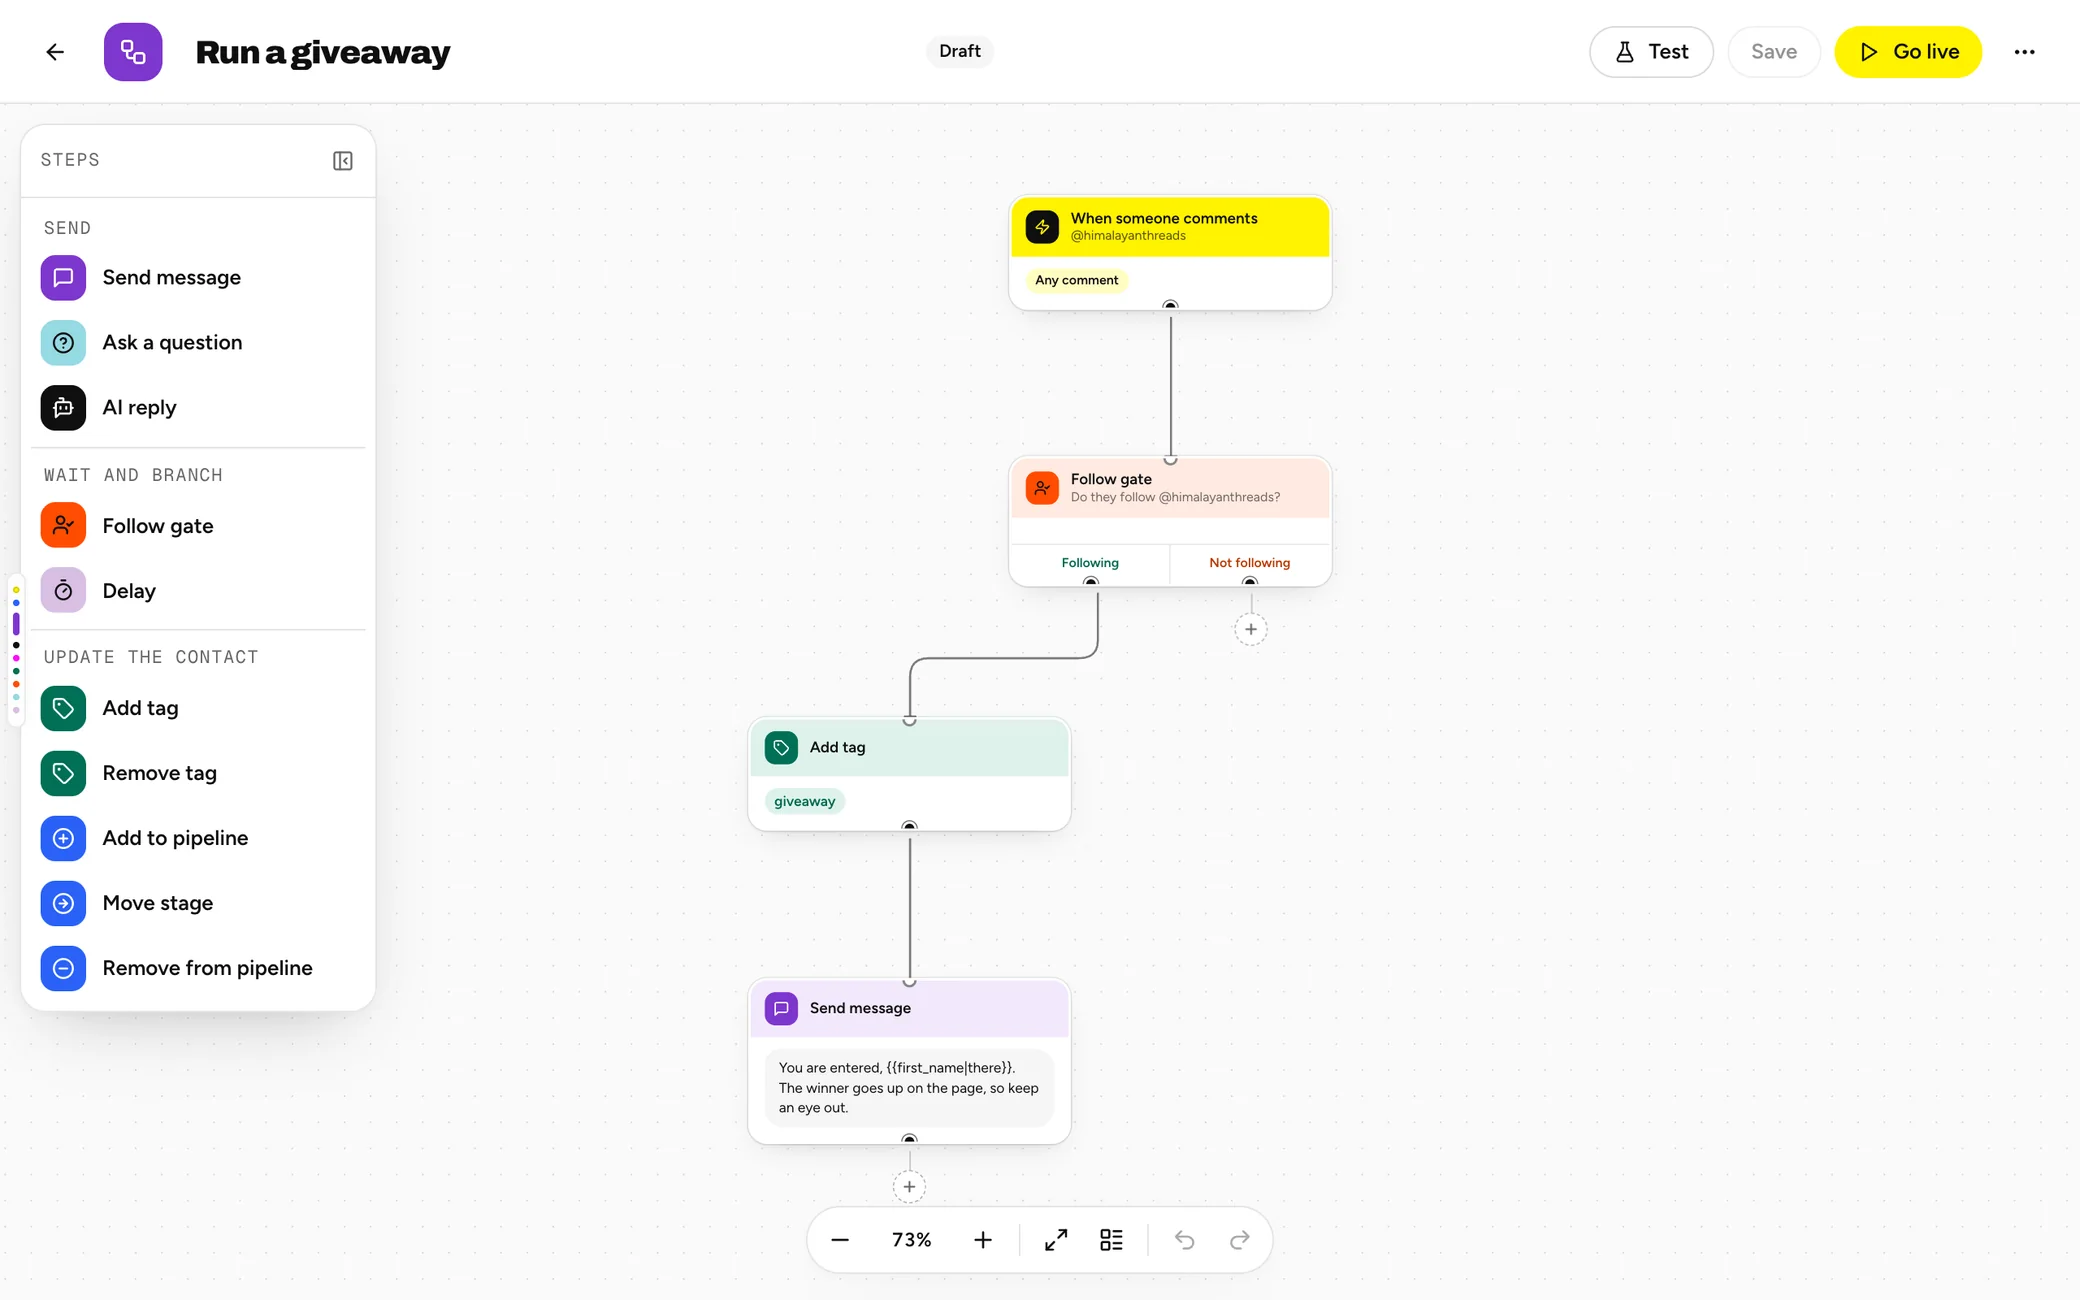Pick the Add to pipeline step

(x=198, y=838)
